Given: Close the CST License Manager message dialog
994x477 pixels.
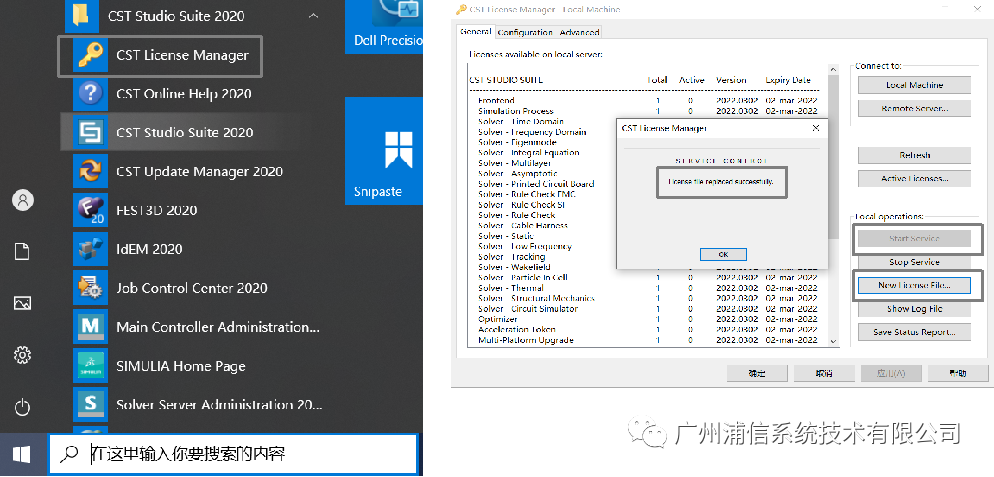Looking at the screenshot, I should 816,128.
